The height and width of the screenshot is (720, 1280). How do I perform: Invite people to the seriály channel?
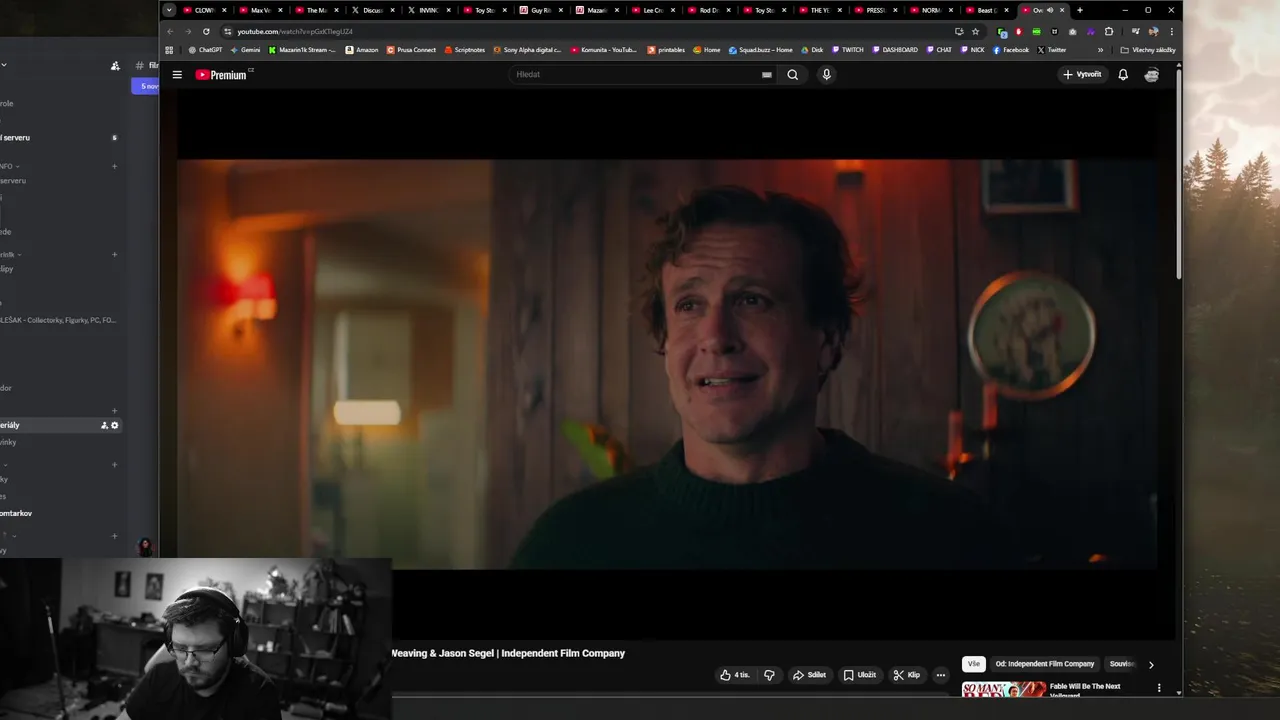tap(104, 425)
